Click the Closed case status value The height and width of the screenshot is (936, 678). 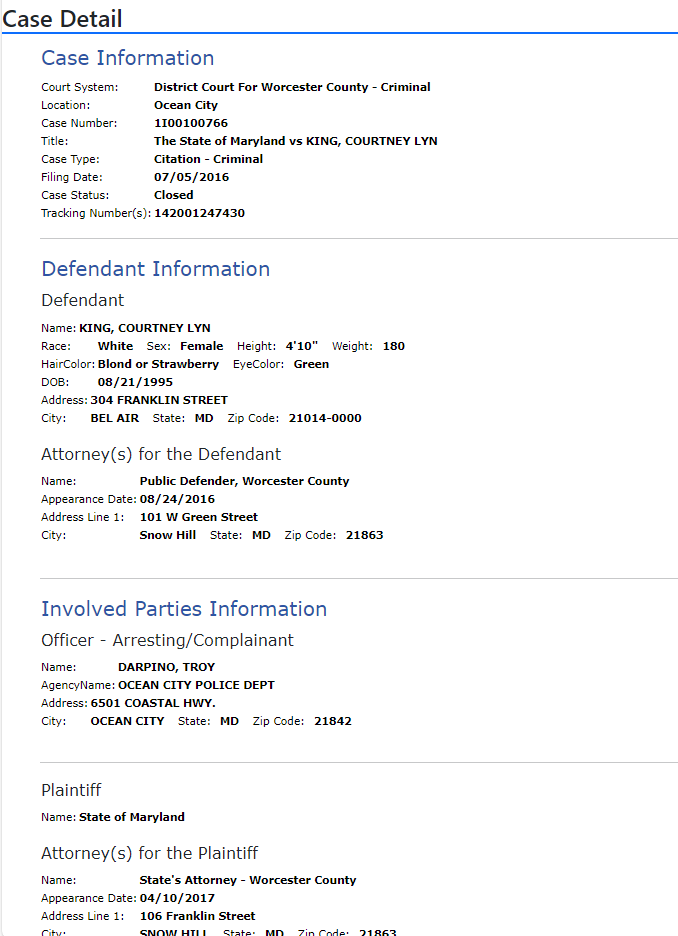[174, 195]
